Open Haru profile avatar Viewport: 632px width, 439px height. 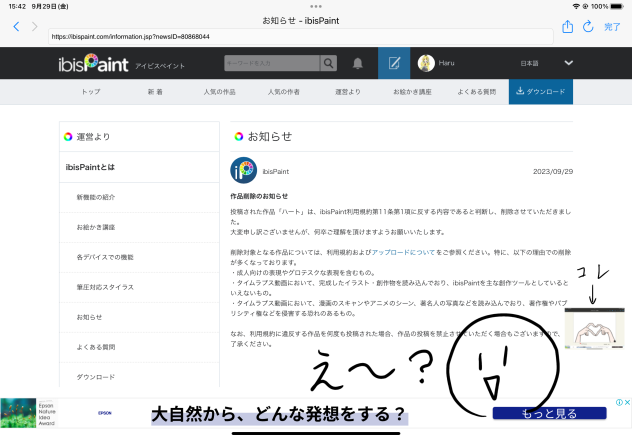(426, 63)
